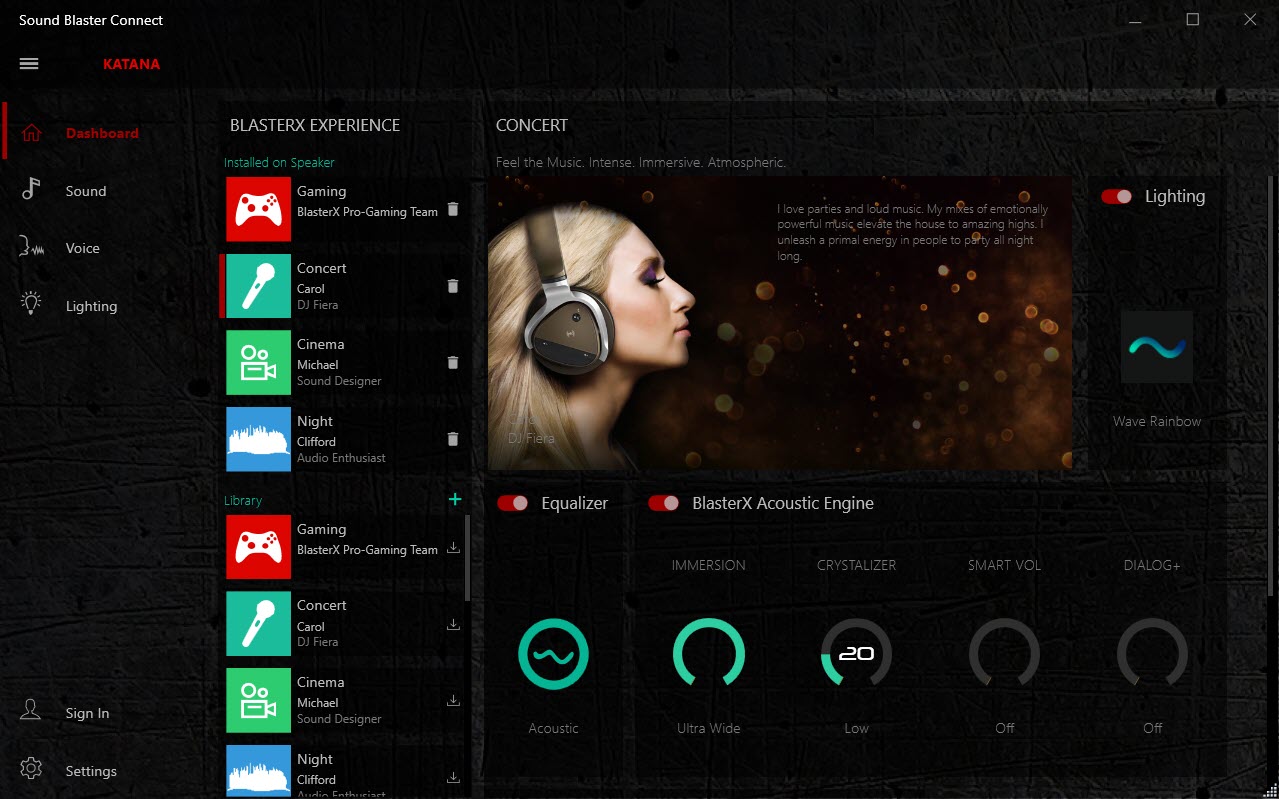
Task: Click the 'Acoustic' preset label
Action: point(553,728)
